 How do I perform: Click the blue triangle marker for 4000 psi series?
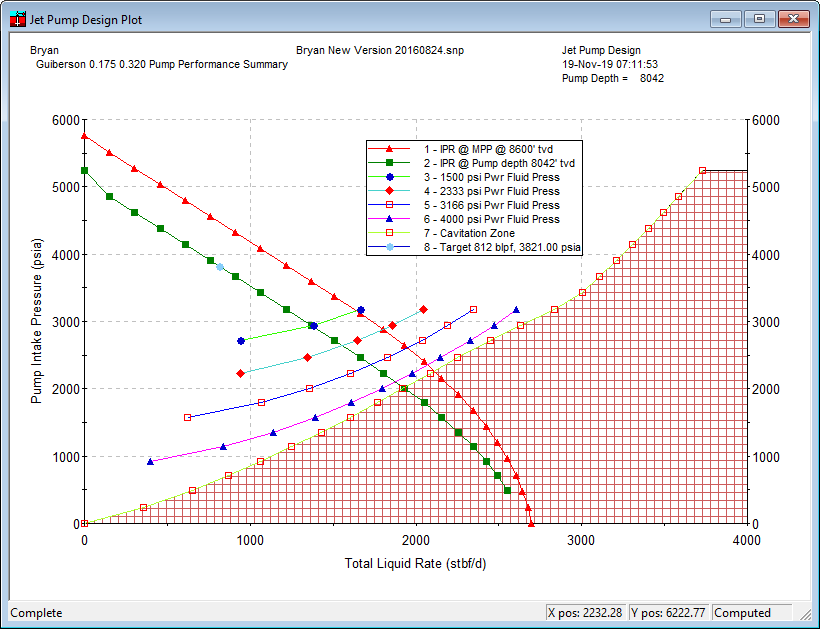(x=388, y=218)
